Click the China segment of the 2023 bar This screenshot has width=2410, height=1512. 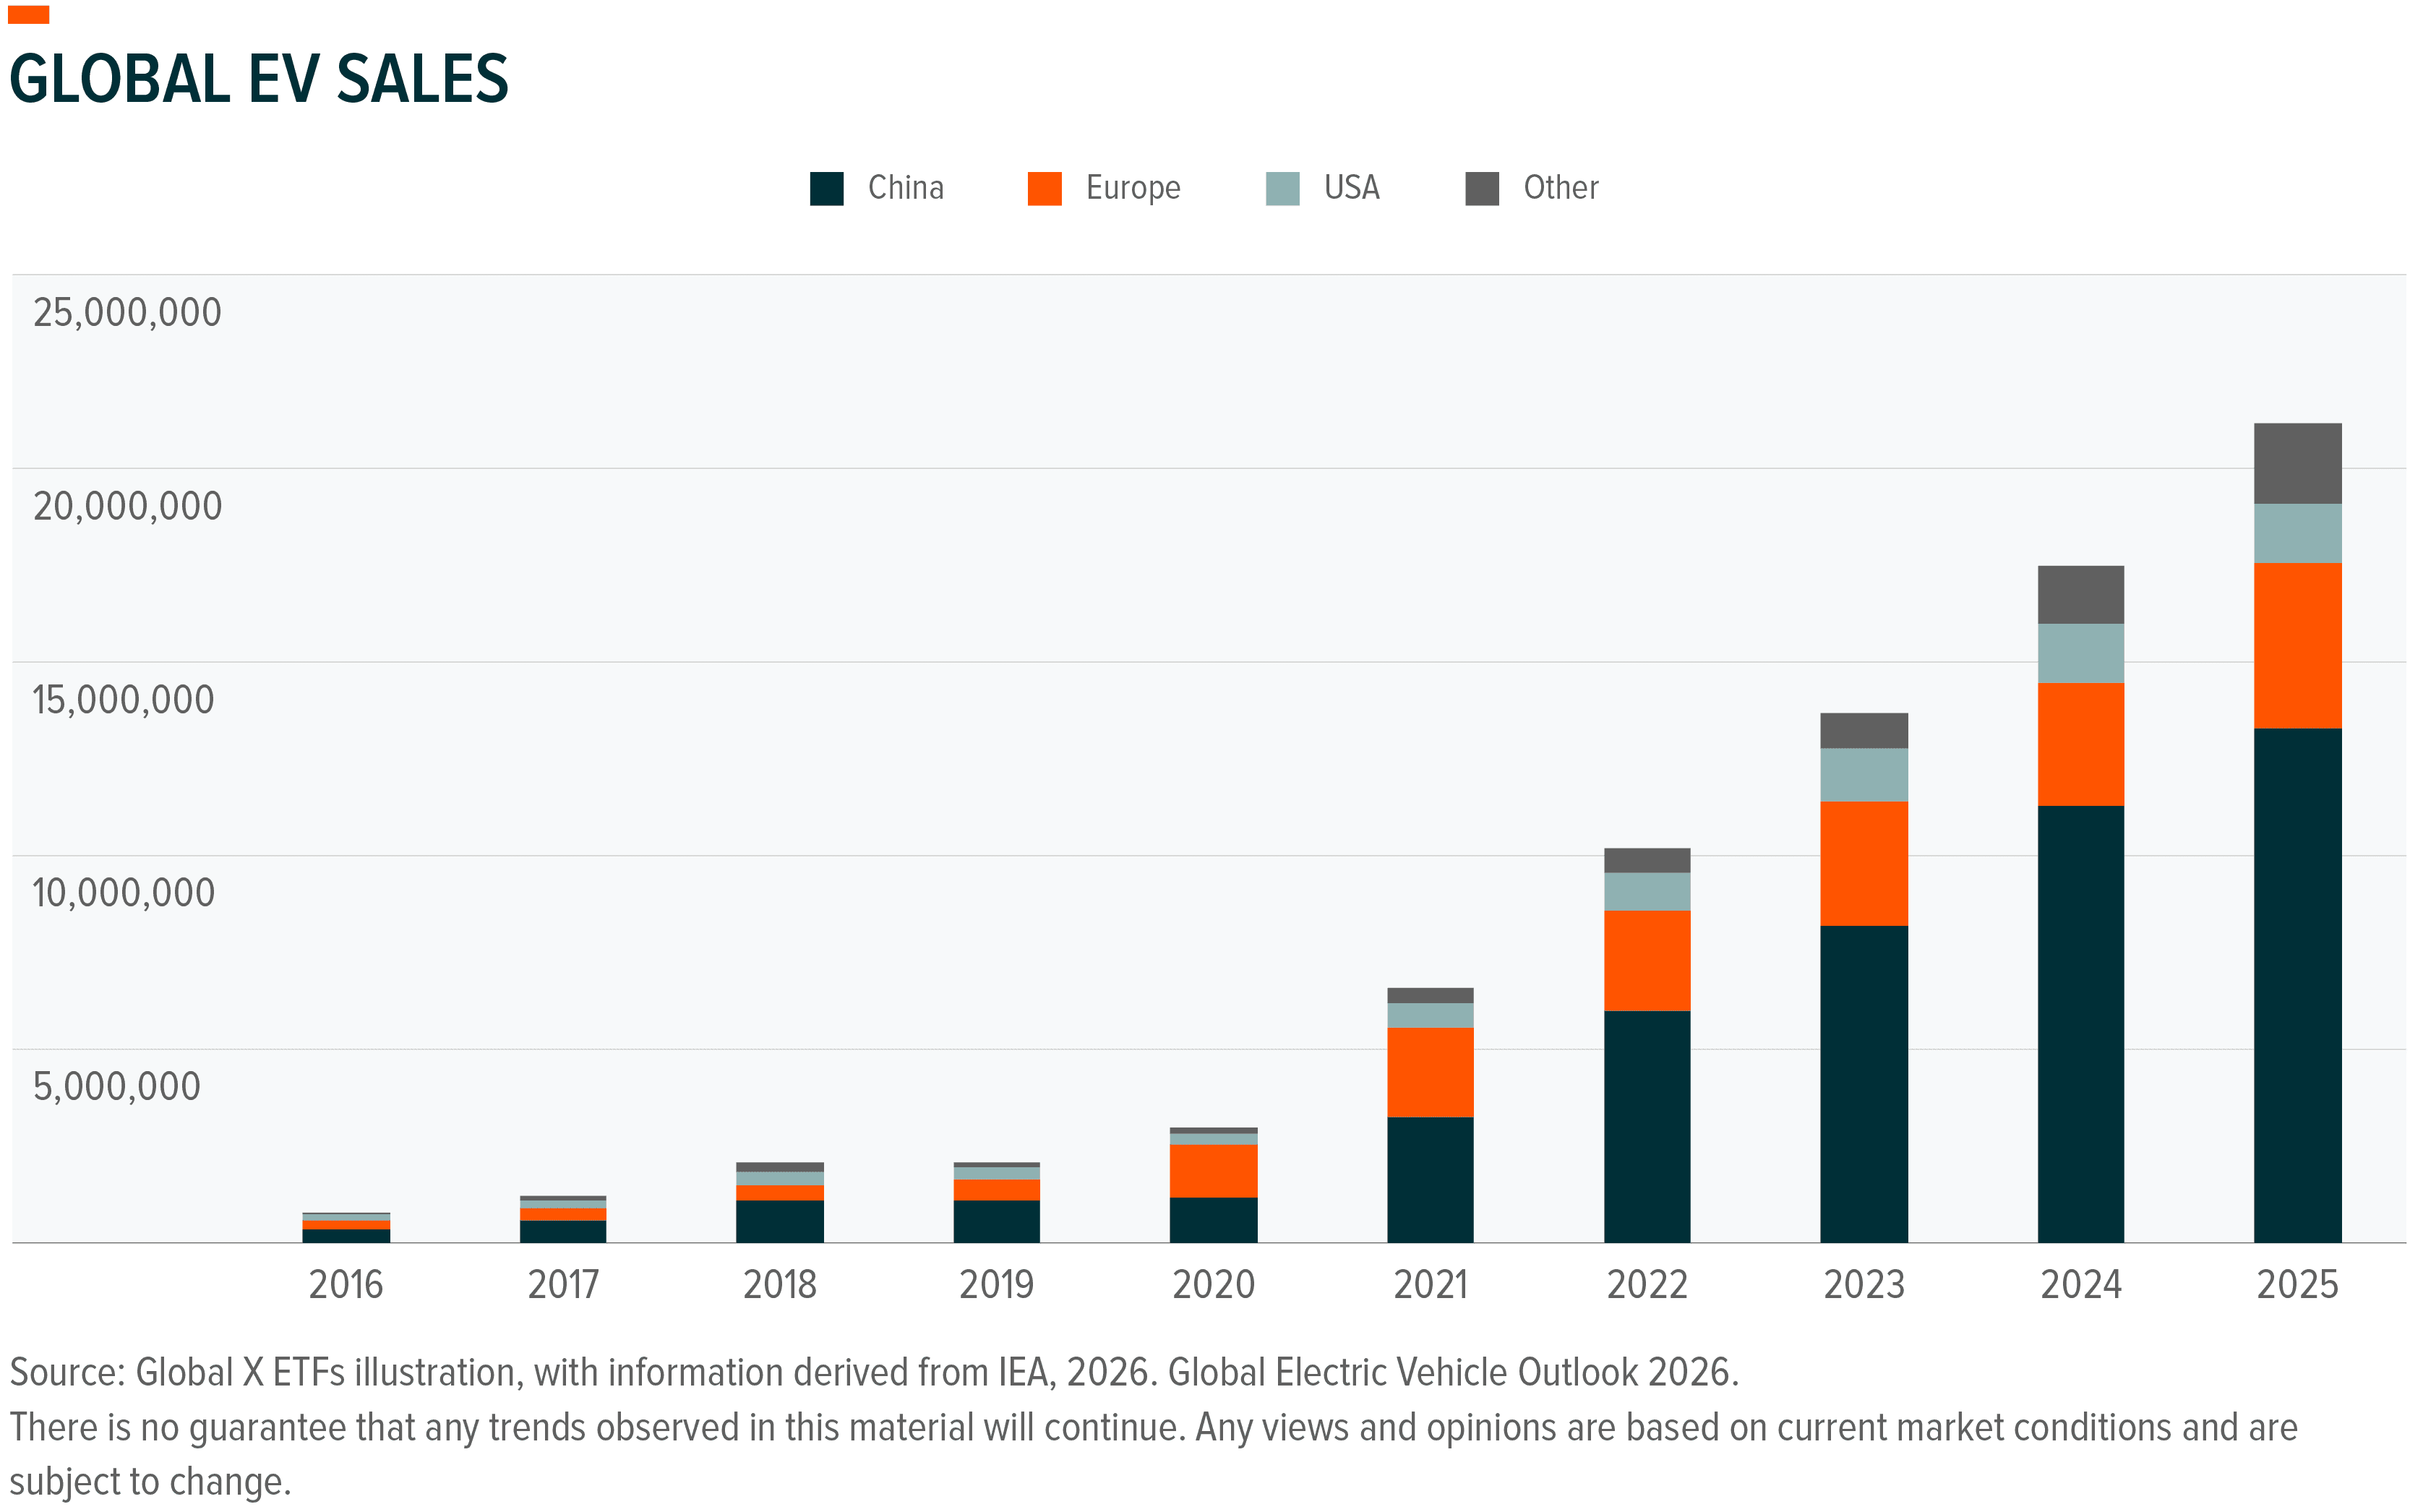(1864, 1084)
